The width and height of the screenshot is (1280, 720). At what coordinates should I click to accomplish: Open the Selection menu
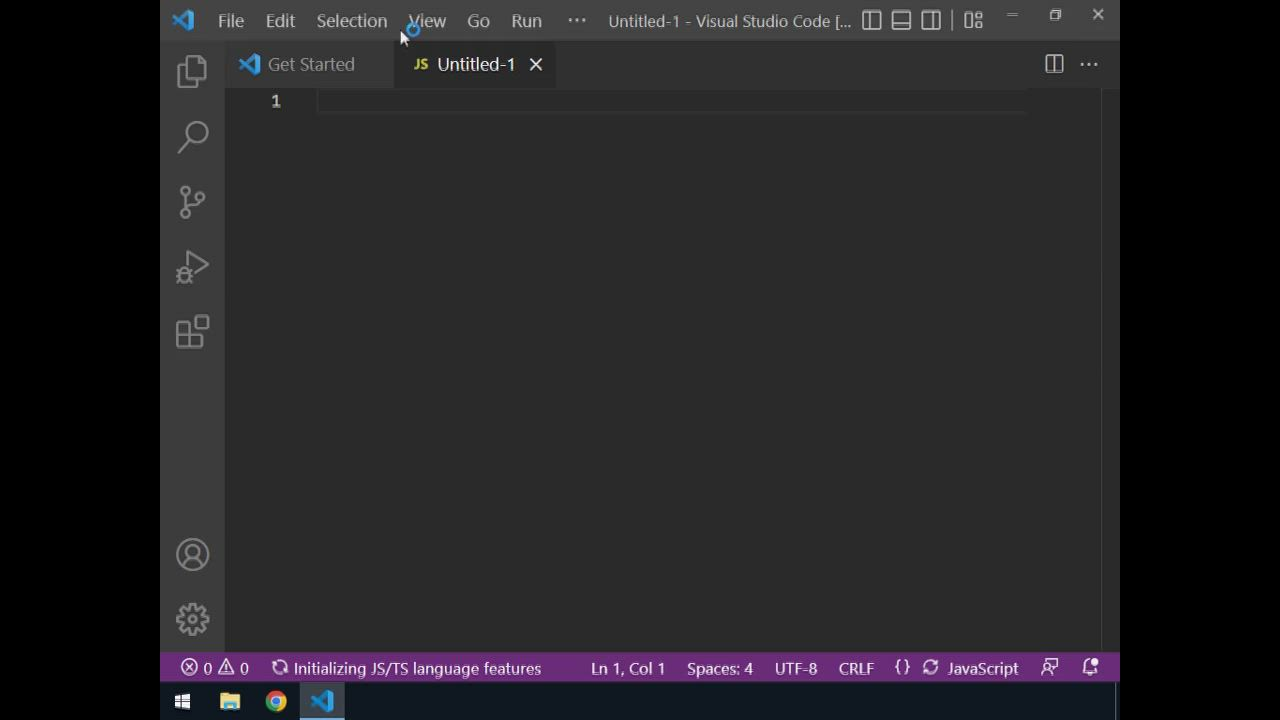(352, 21)
